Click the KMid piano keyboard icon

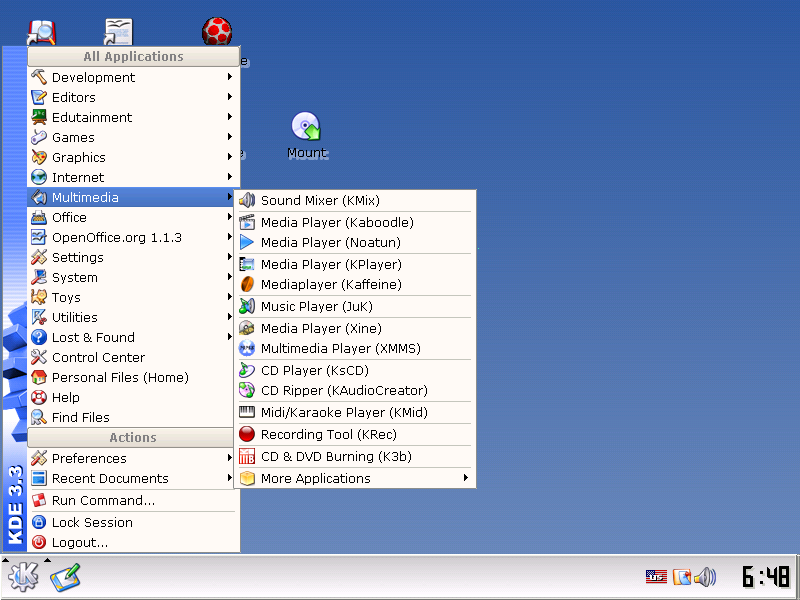coord(247,412)
